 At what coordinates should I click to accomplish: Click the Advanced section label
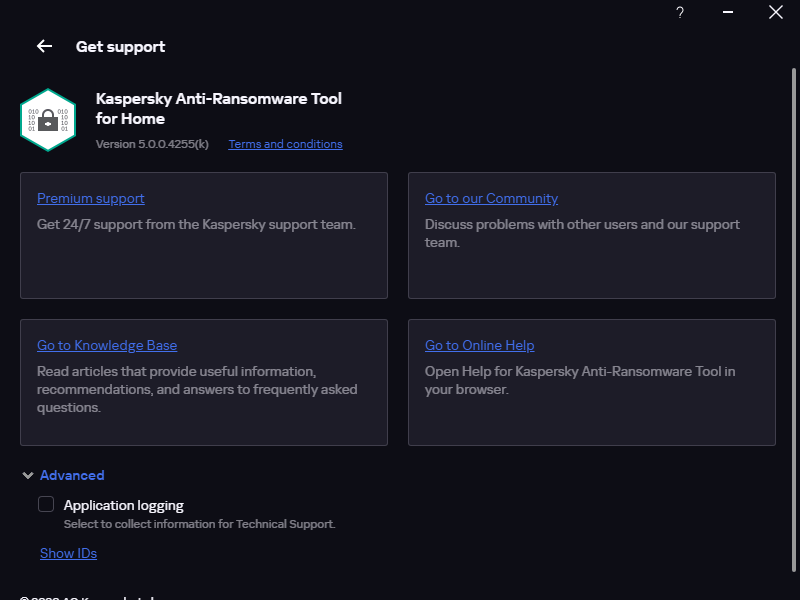tap(72, 475)
